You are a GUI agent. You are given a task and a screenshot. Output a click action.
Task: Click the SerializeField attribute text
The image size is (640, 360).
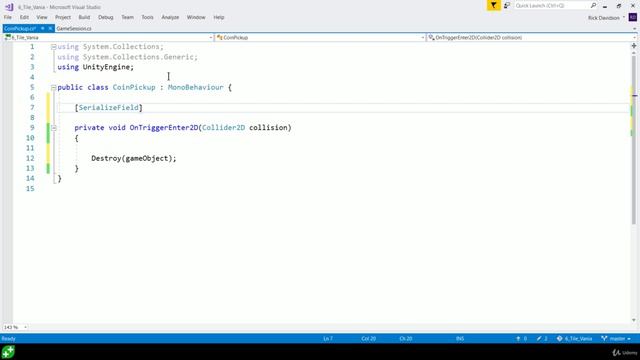pyautogui.click(x=109, y=108)
